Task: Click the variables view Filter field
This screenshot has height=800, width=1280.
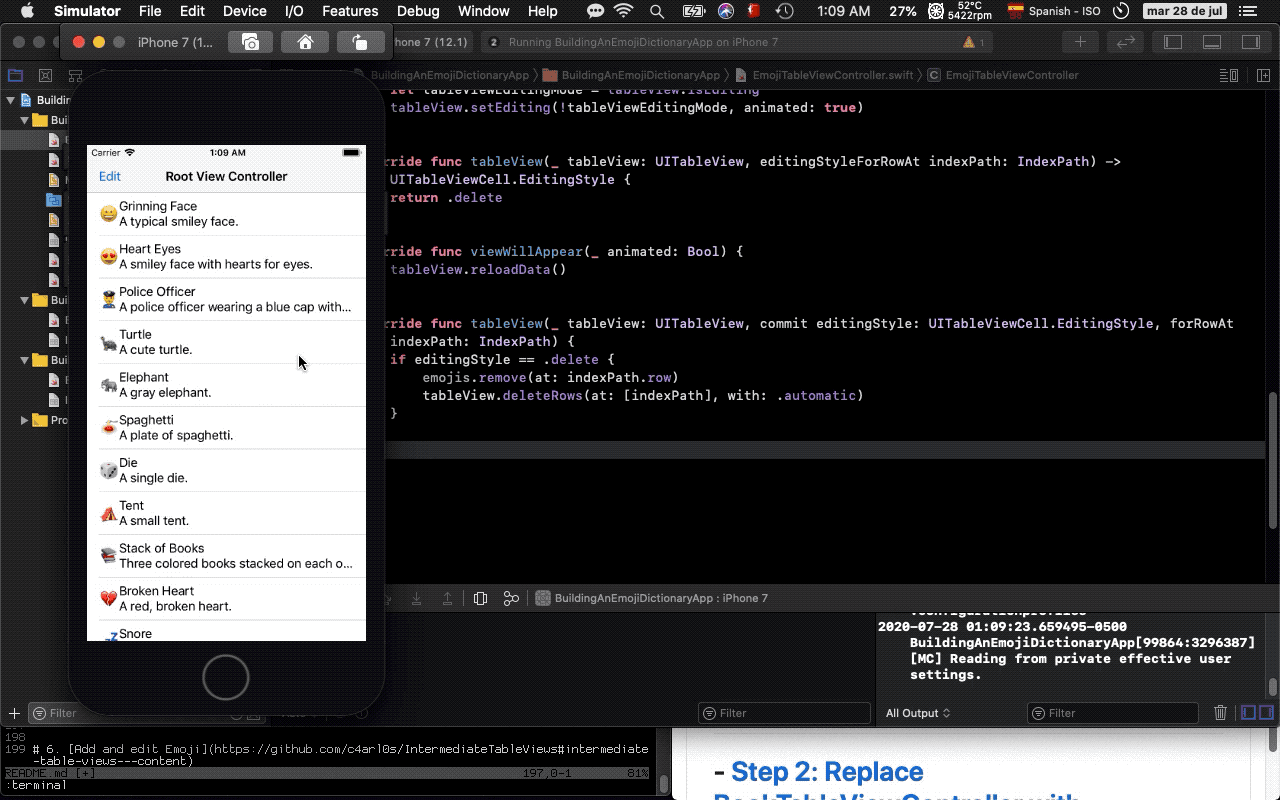Action: click(784, 713)
